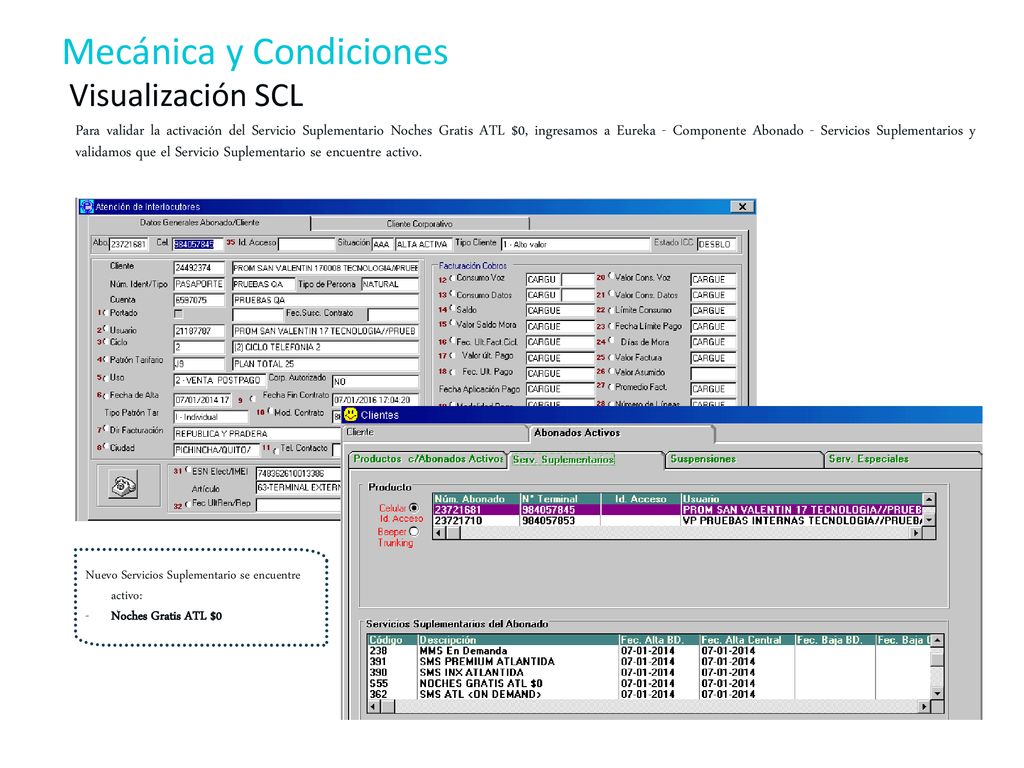Open the Abonados Activos tab
This screenshot has height=768, width=1024.
coord(620,433)
